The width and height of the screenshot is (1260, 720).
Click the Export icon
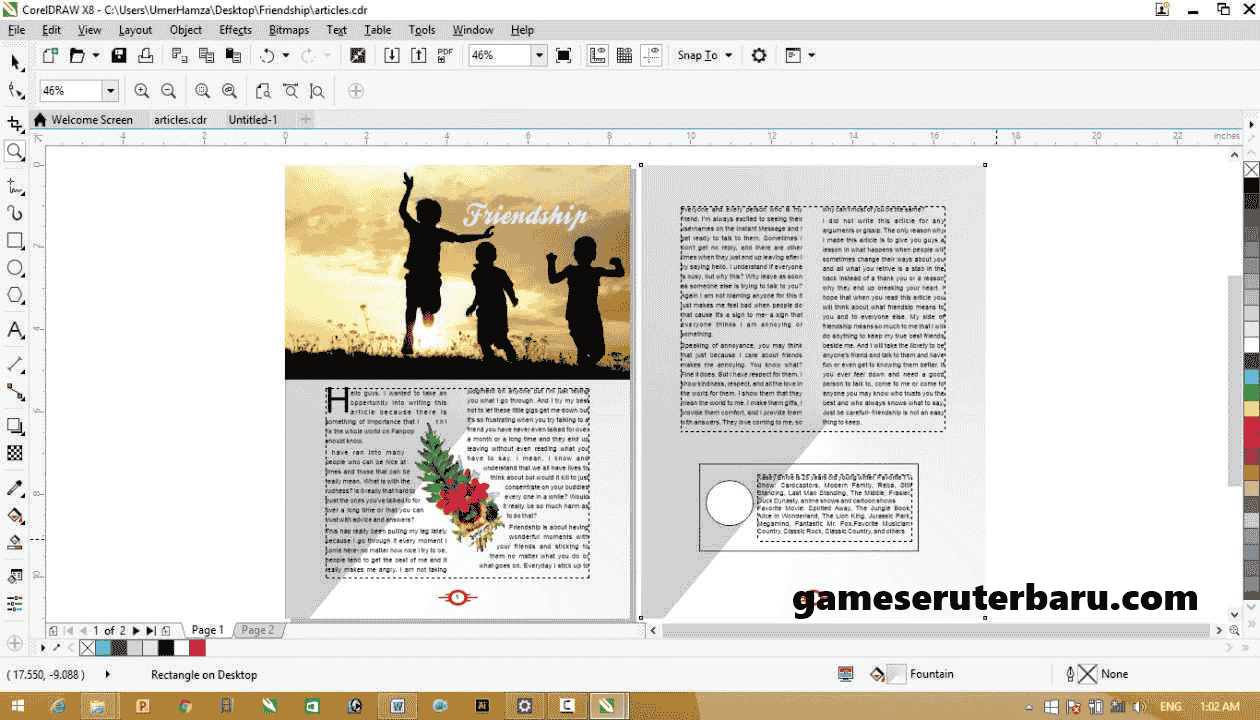click(419, 55)
